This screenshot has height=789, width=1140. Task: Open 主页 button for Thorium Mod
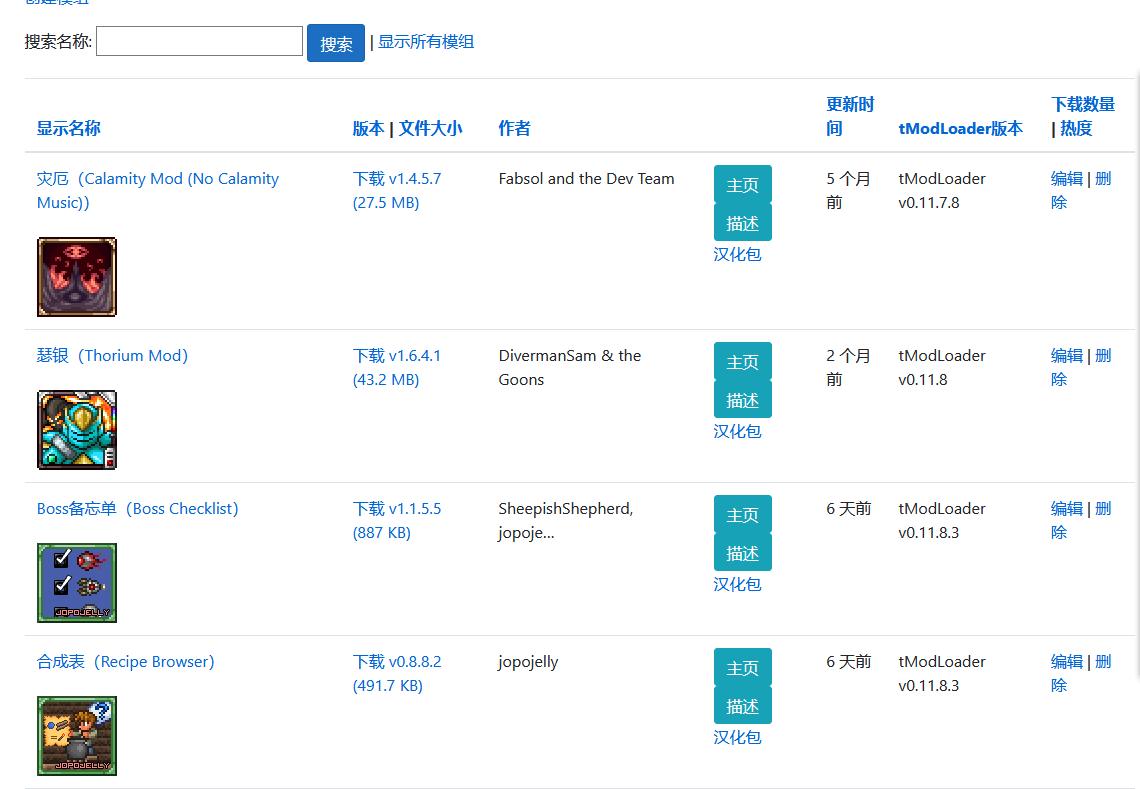[x=742, y=362]
